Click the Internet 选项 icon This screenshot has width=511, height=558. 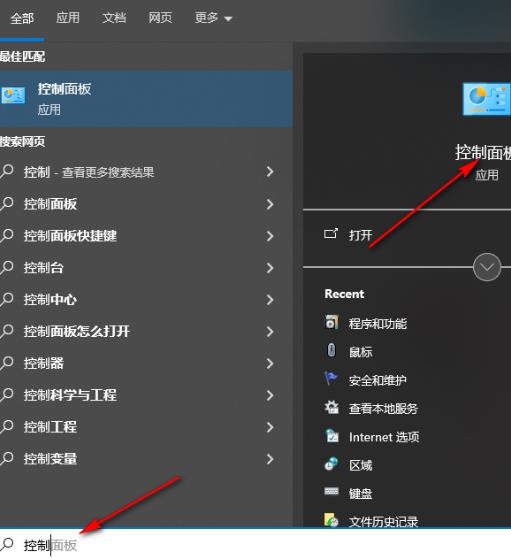click(x=332, y=436)
